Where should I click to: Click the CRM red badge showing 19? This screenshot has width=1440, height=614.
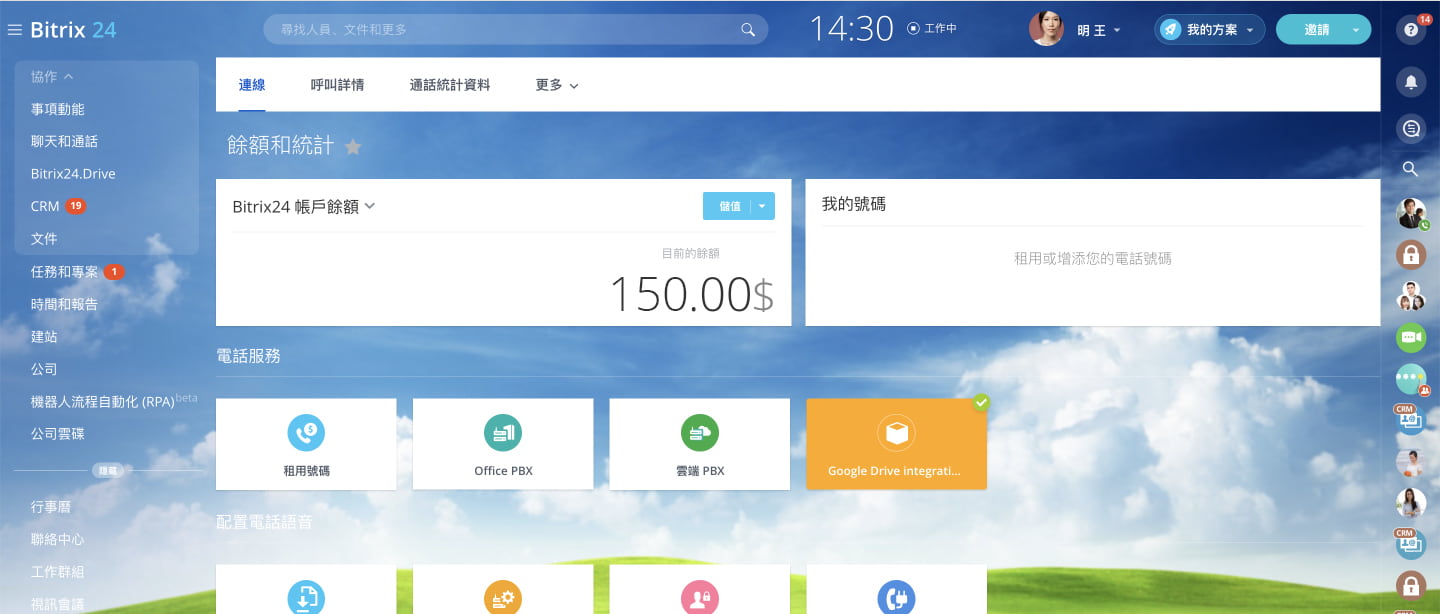76,206
